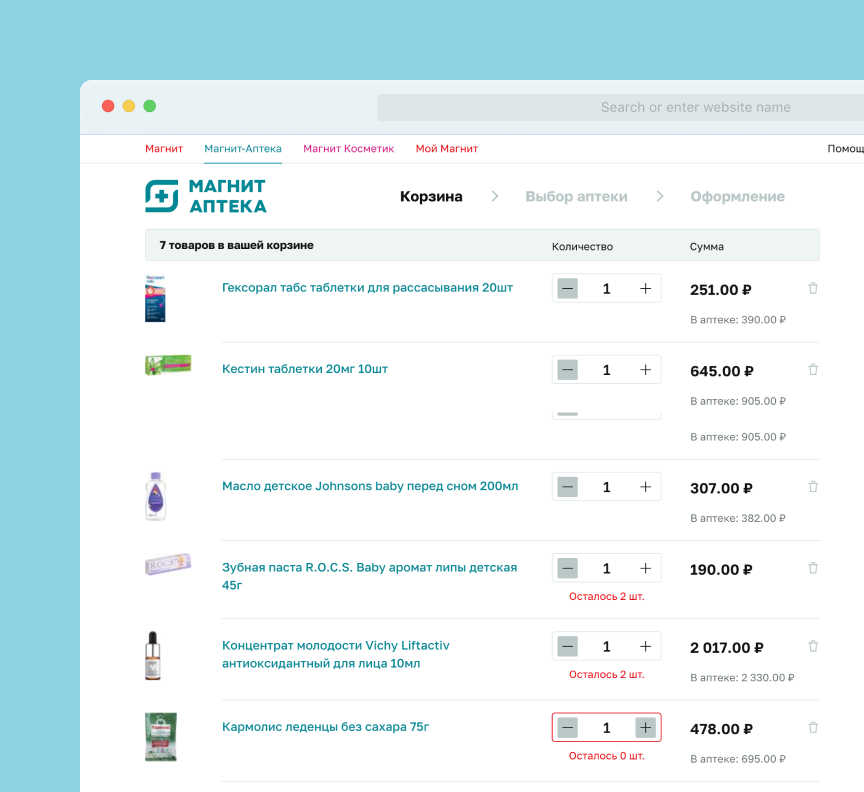The height and width of the screenshot is (792, 864).
Task: Click the Vichy Liftactiv product thumbnail
Action: (x=153, y=656)
